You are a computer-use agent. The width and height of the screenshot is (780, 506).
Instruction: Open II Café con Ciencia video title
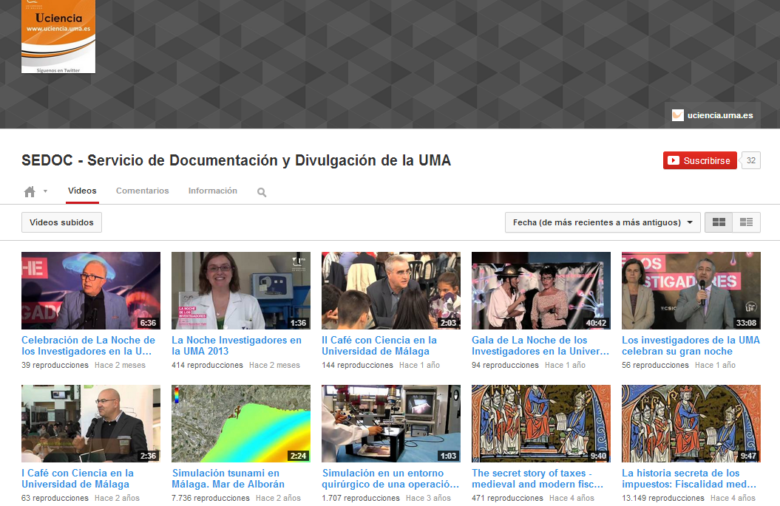(379, 346)
